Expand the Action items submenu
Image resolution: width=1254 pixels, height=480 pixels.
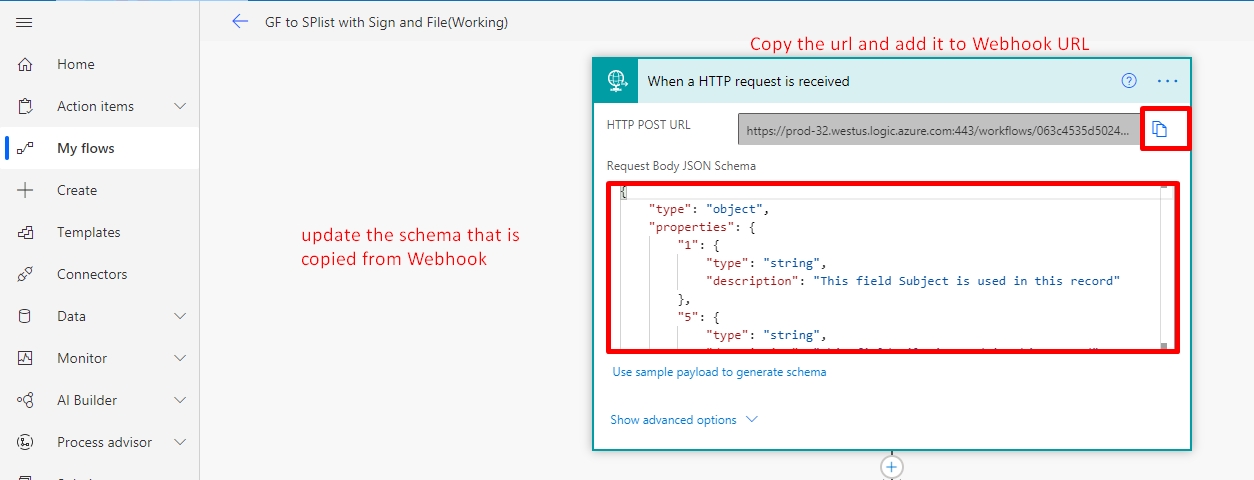[x=180, y=106]
